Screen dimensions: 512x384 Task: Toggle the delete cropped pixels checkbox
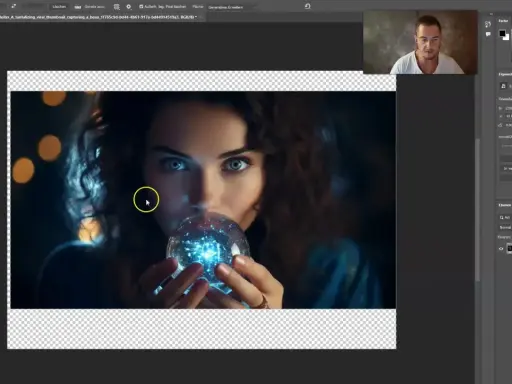click(x=141, y=7)
